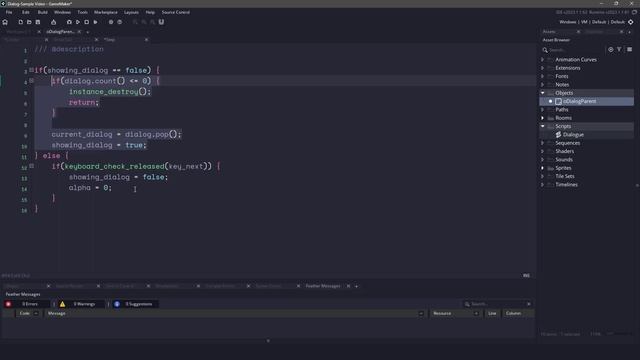Click the Feather Messages search field
Screen dimensions: 640x360
click(497, 304)
